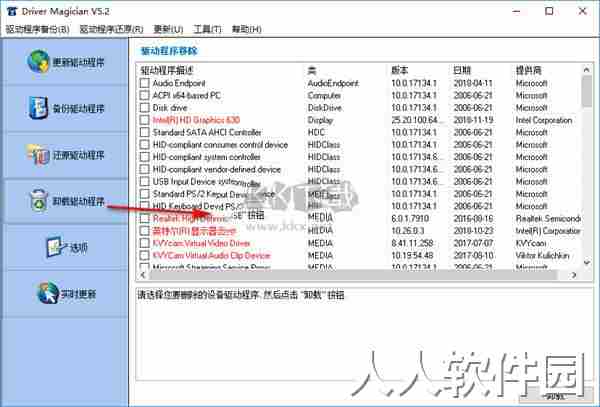The width and height of the screenshot is (600, 407).
Task: Open the 更新驱动程序 globe icon
Action: [x=38, y=61]
